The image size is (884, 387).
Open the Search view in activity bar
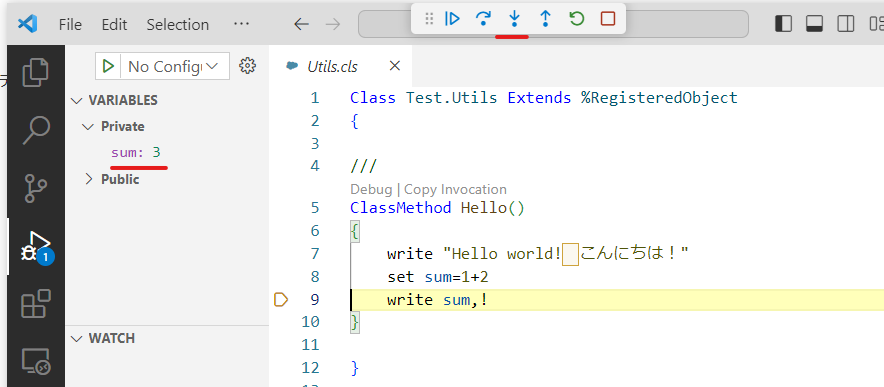click(36, 130)
